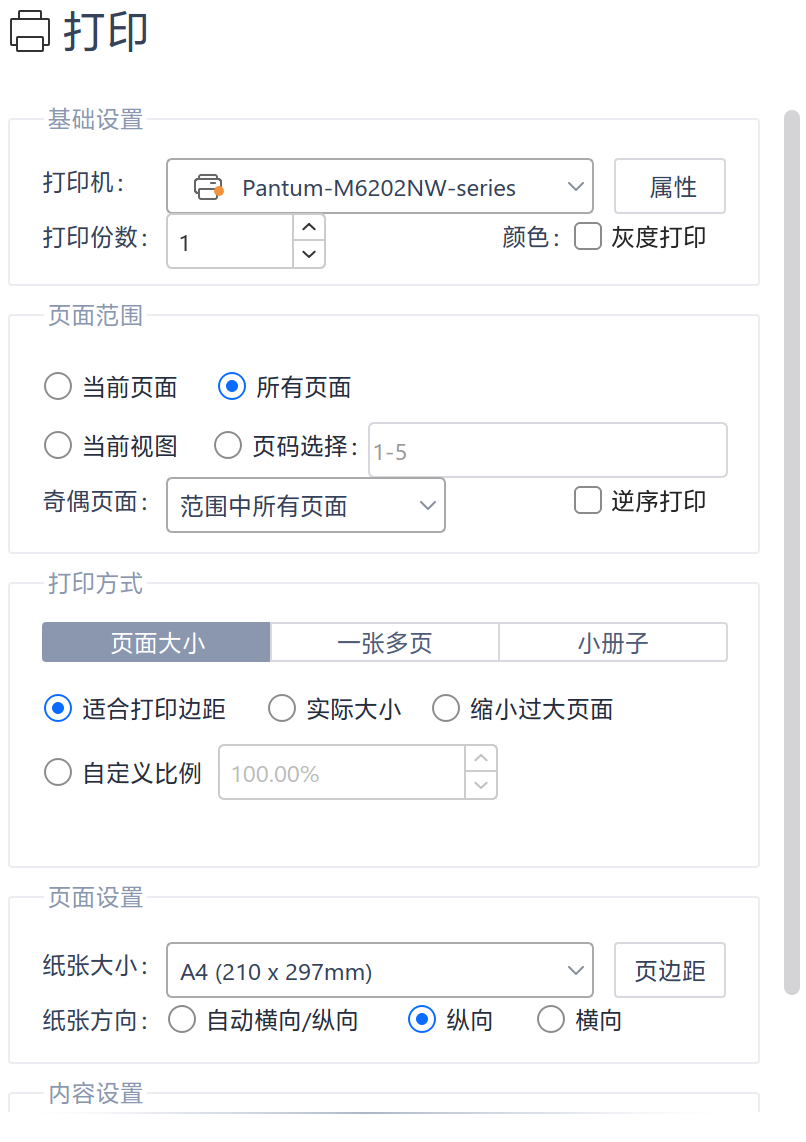Select the 页码选择 radio option
This screenshot has width=806, height=1142.
[x=228, y=445]
